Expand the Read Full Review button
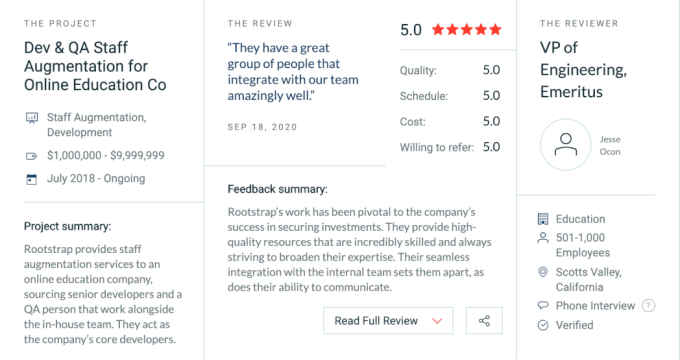680x360 pixels. pos(388,321)
